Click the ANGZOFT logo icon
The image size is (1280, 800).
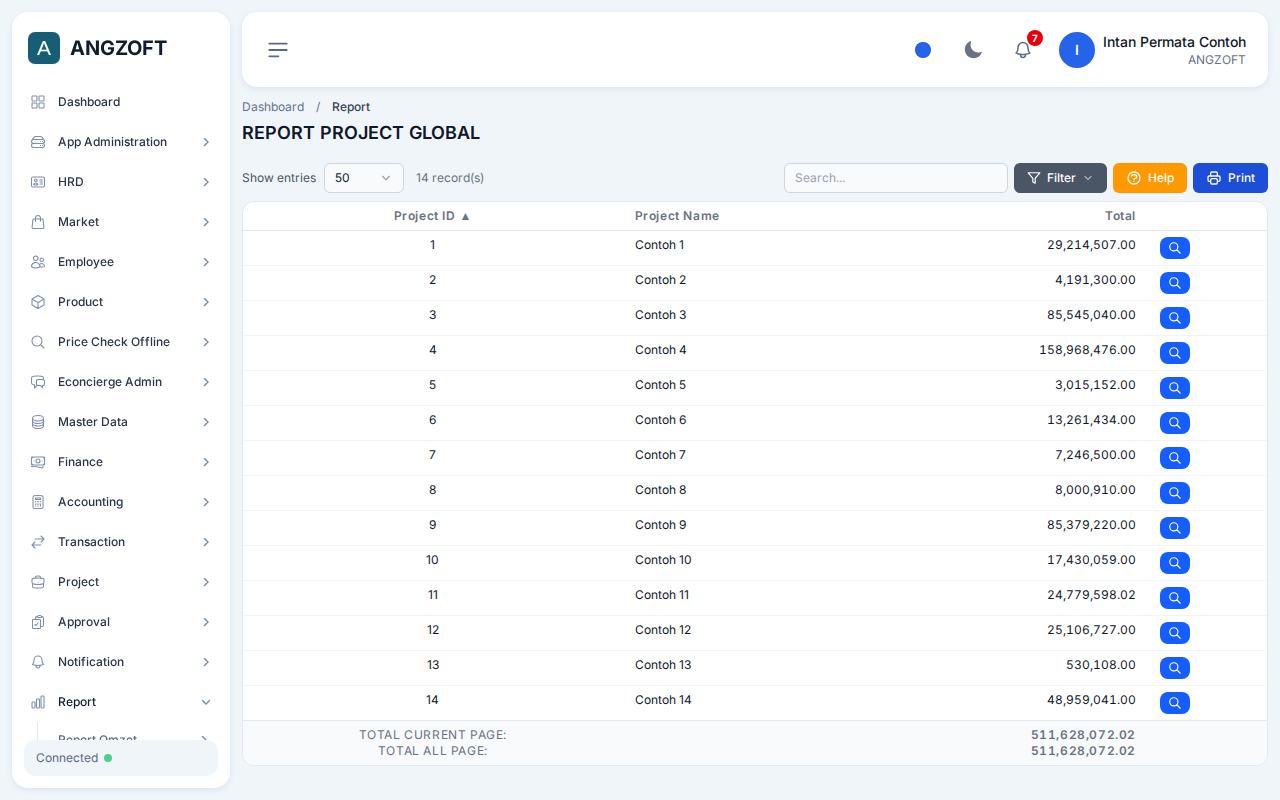[44, 48]
